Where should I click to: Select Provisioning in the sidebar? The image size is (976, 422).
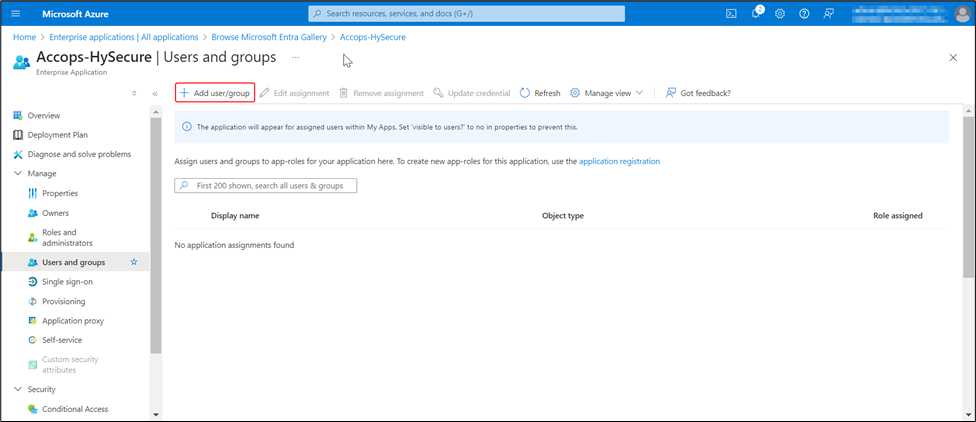(x=63, y=301)
